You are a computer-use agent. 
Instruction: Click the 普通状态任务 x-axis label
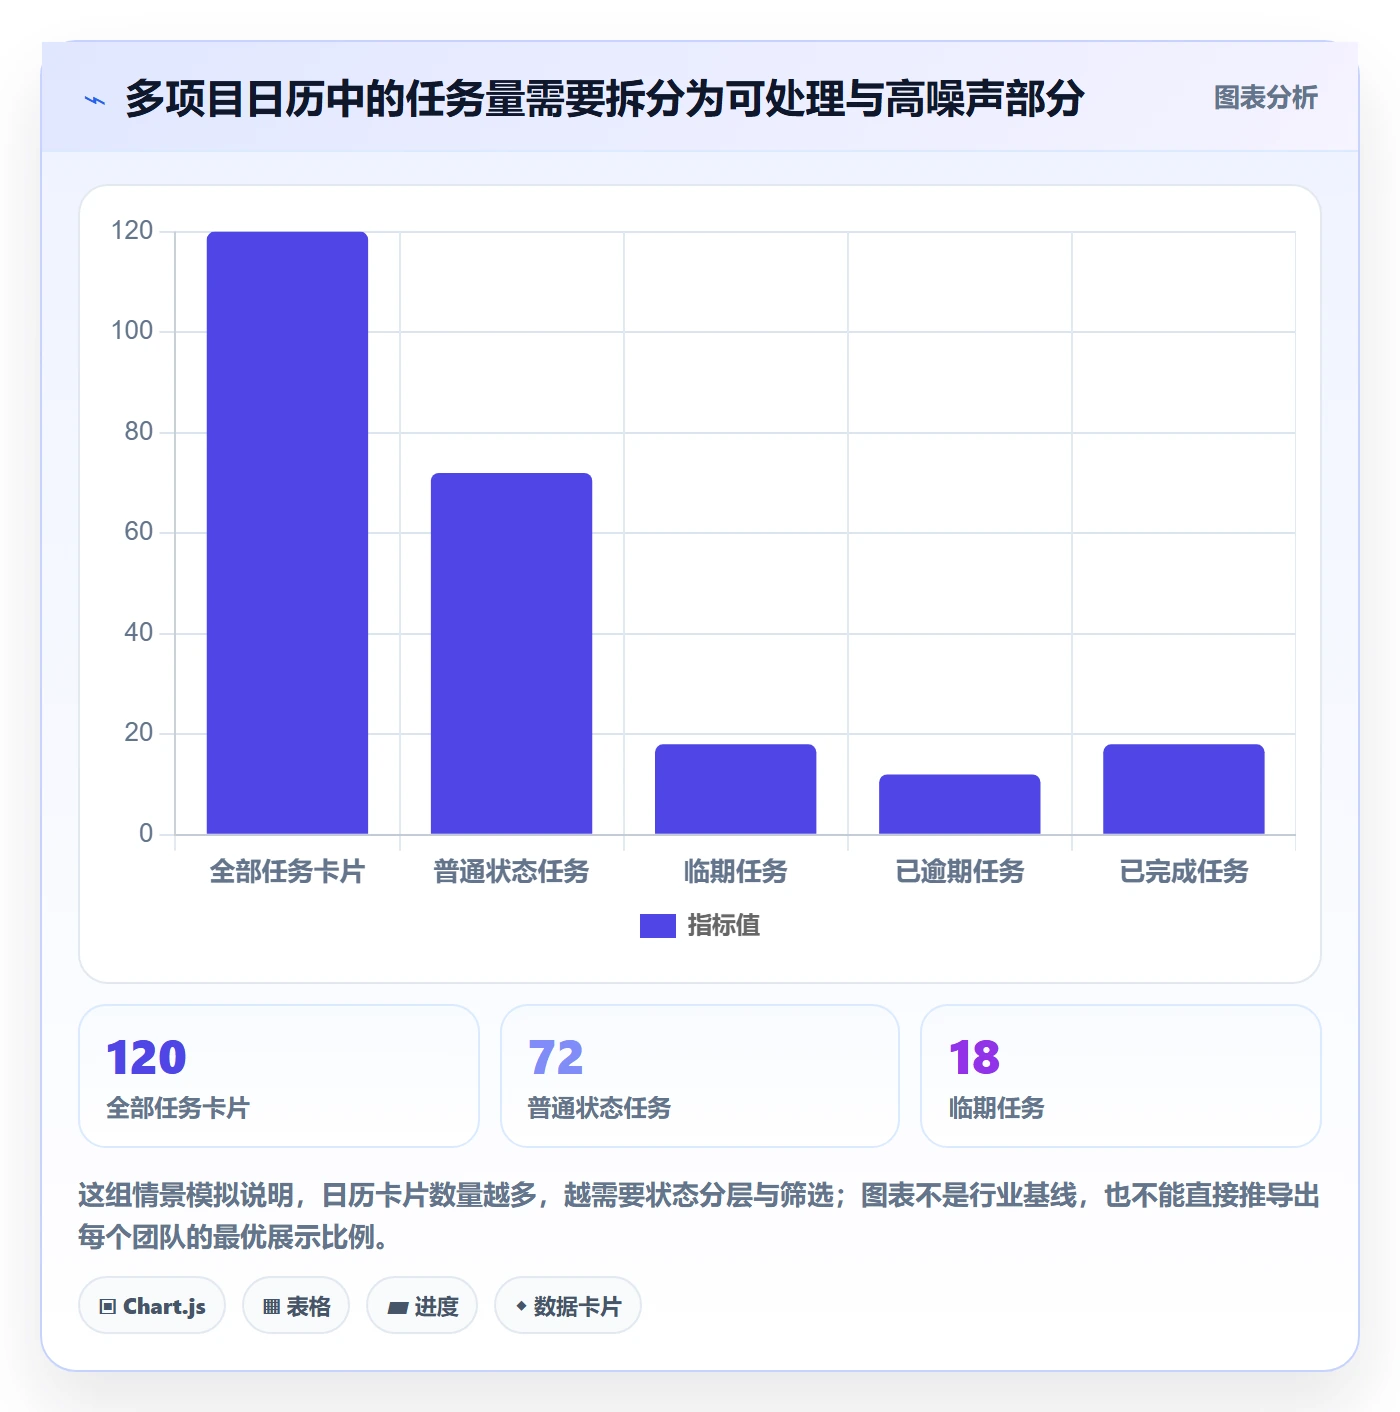pyautogui.click(x=511, y=872)
